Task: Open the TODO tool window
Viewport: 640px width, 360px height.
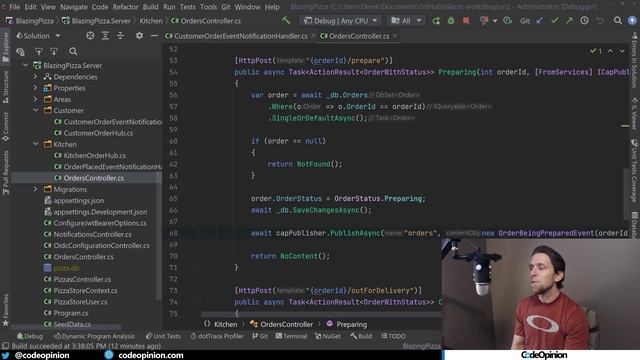Action: [393, 336]
